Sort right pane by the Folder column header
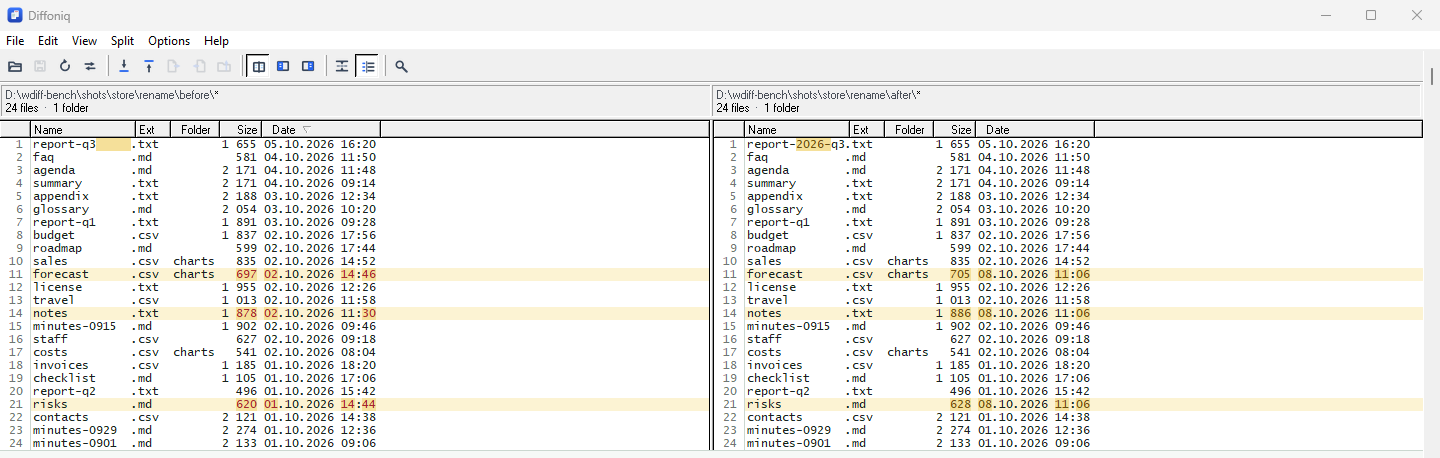Image resolution: width=1440 pixels, height=458 pixels. click(910, 129)
